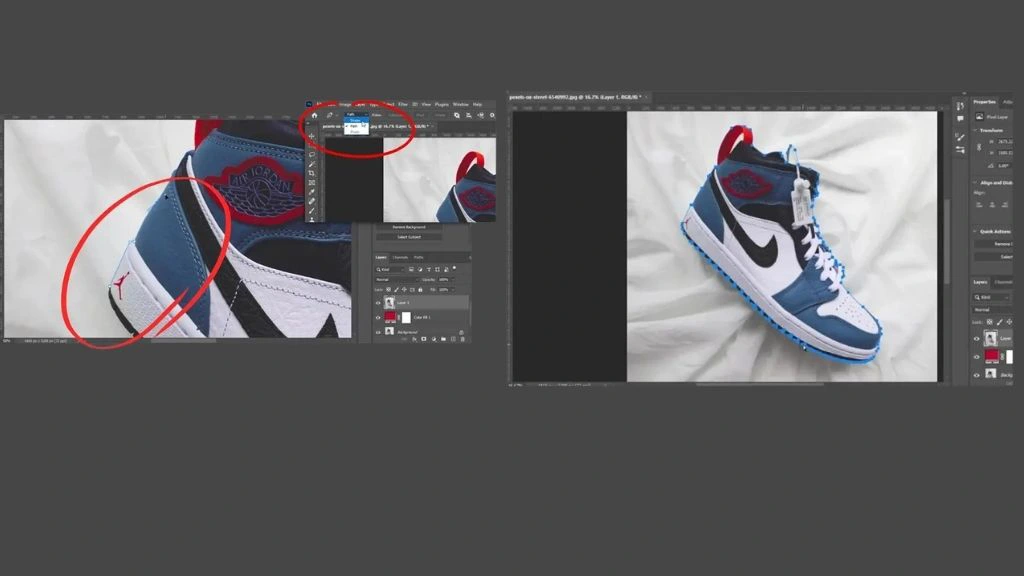Image resolution: width=1024 pixels, height=576 pixels.
Task: Open adjustments sliders icon in right window strip
Action: click(960, 150)
